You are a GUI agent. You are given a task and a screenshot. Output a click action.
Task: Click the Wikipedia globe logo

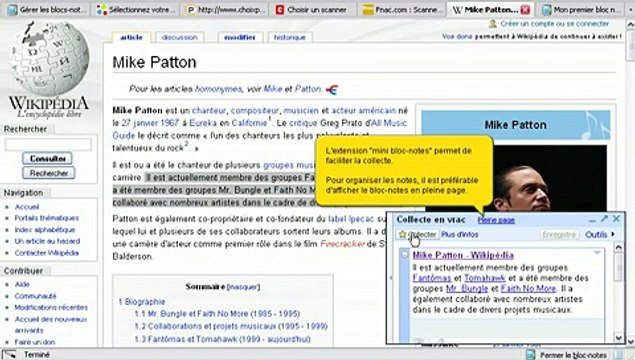[49, 59]
